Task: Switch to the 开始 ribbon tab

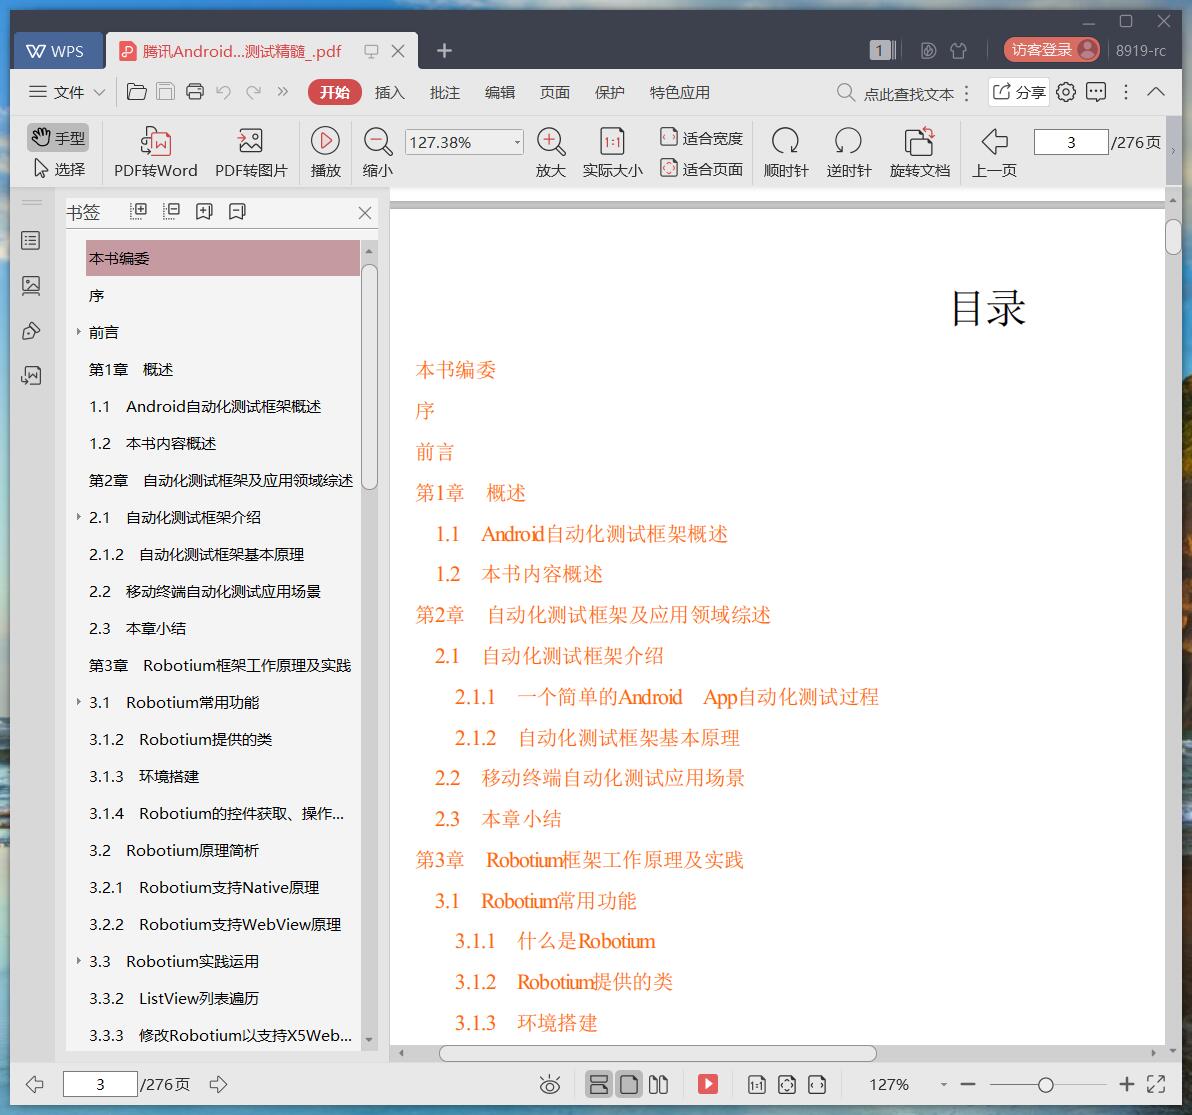Action: coord(334,92)
